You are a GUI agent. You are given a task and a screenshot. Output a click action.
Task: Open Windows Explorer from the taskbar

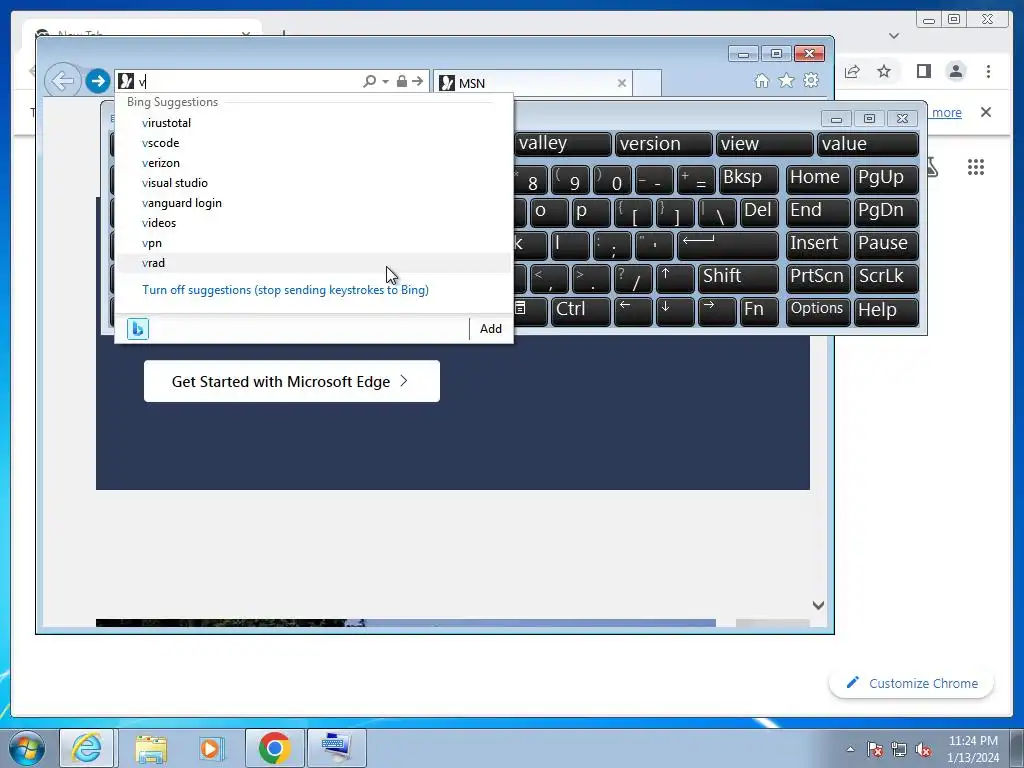(151, 748)
